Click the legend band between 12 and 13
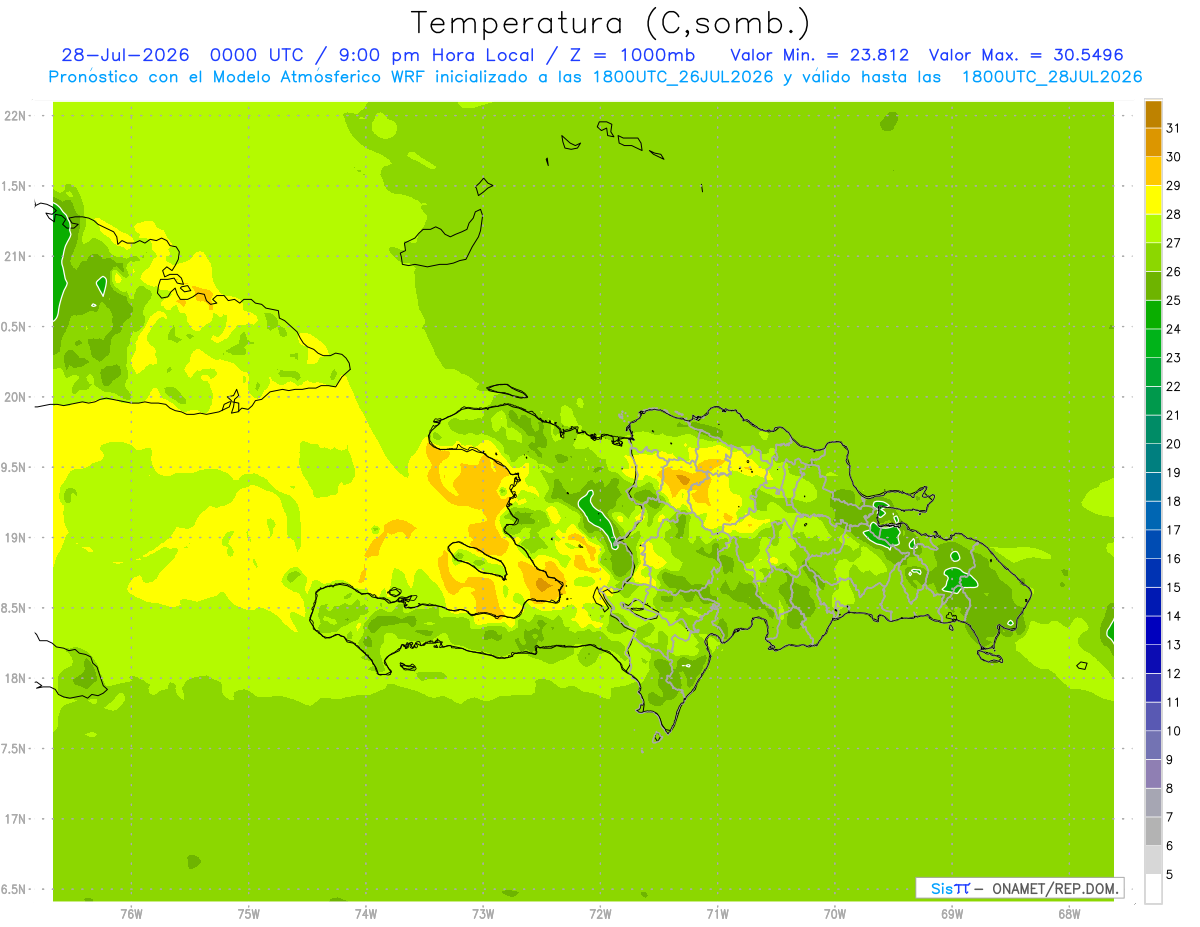The image size is (1200, 927). click(x=1153, y=659)
